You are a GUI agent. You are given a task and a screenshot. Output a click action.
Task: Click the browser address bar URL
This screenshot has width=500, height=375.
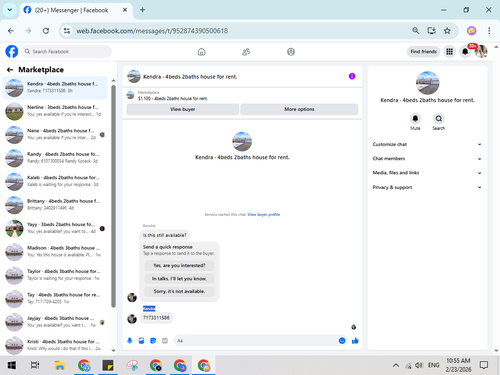pyautogui.click(x=152, y=31)
